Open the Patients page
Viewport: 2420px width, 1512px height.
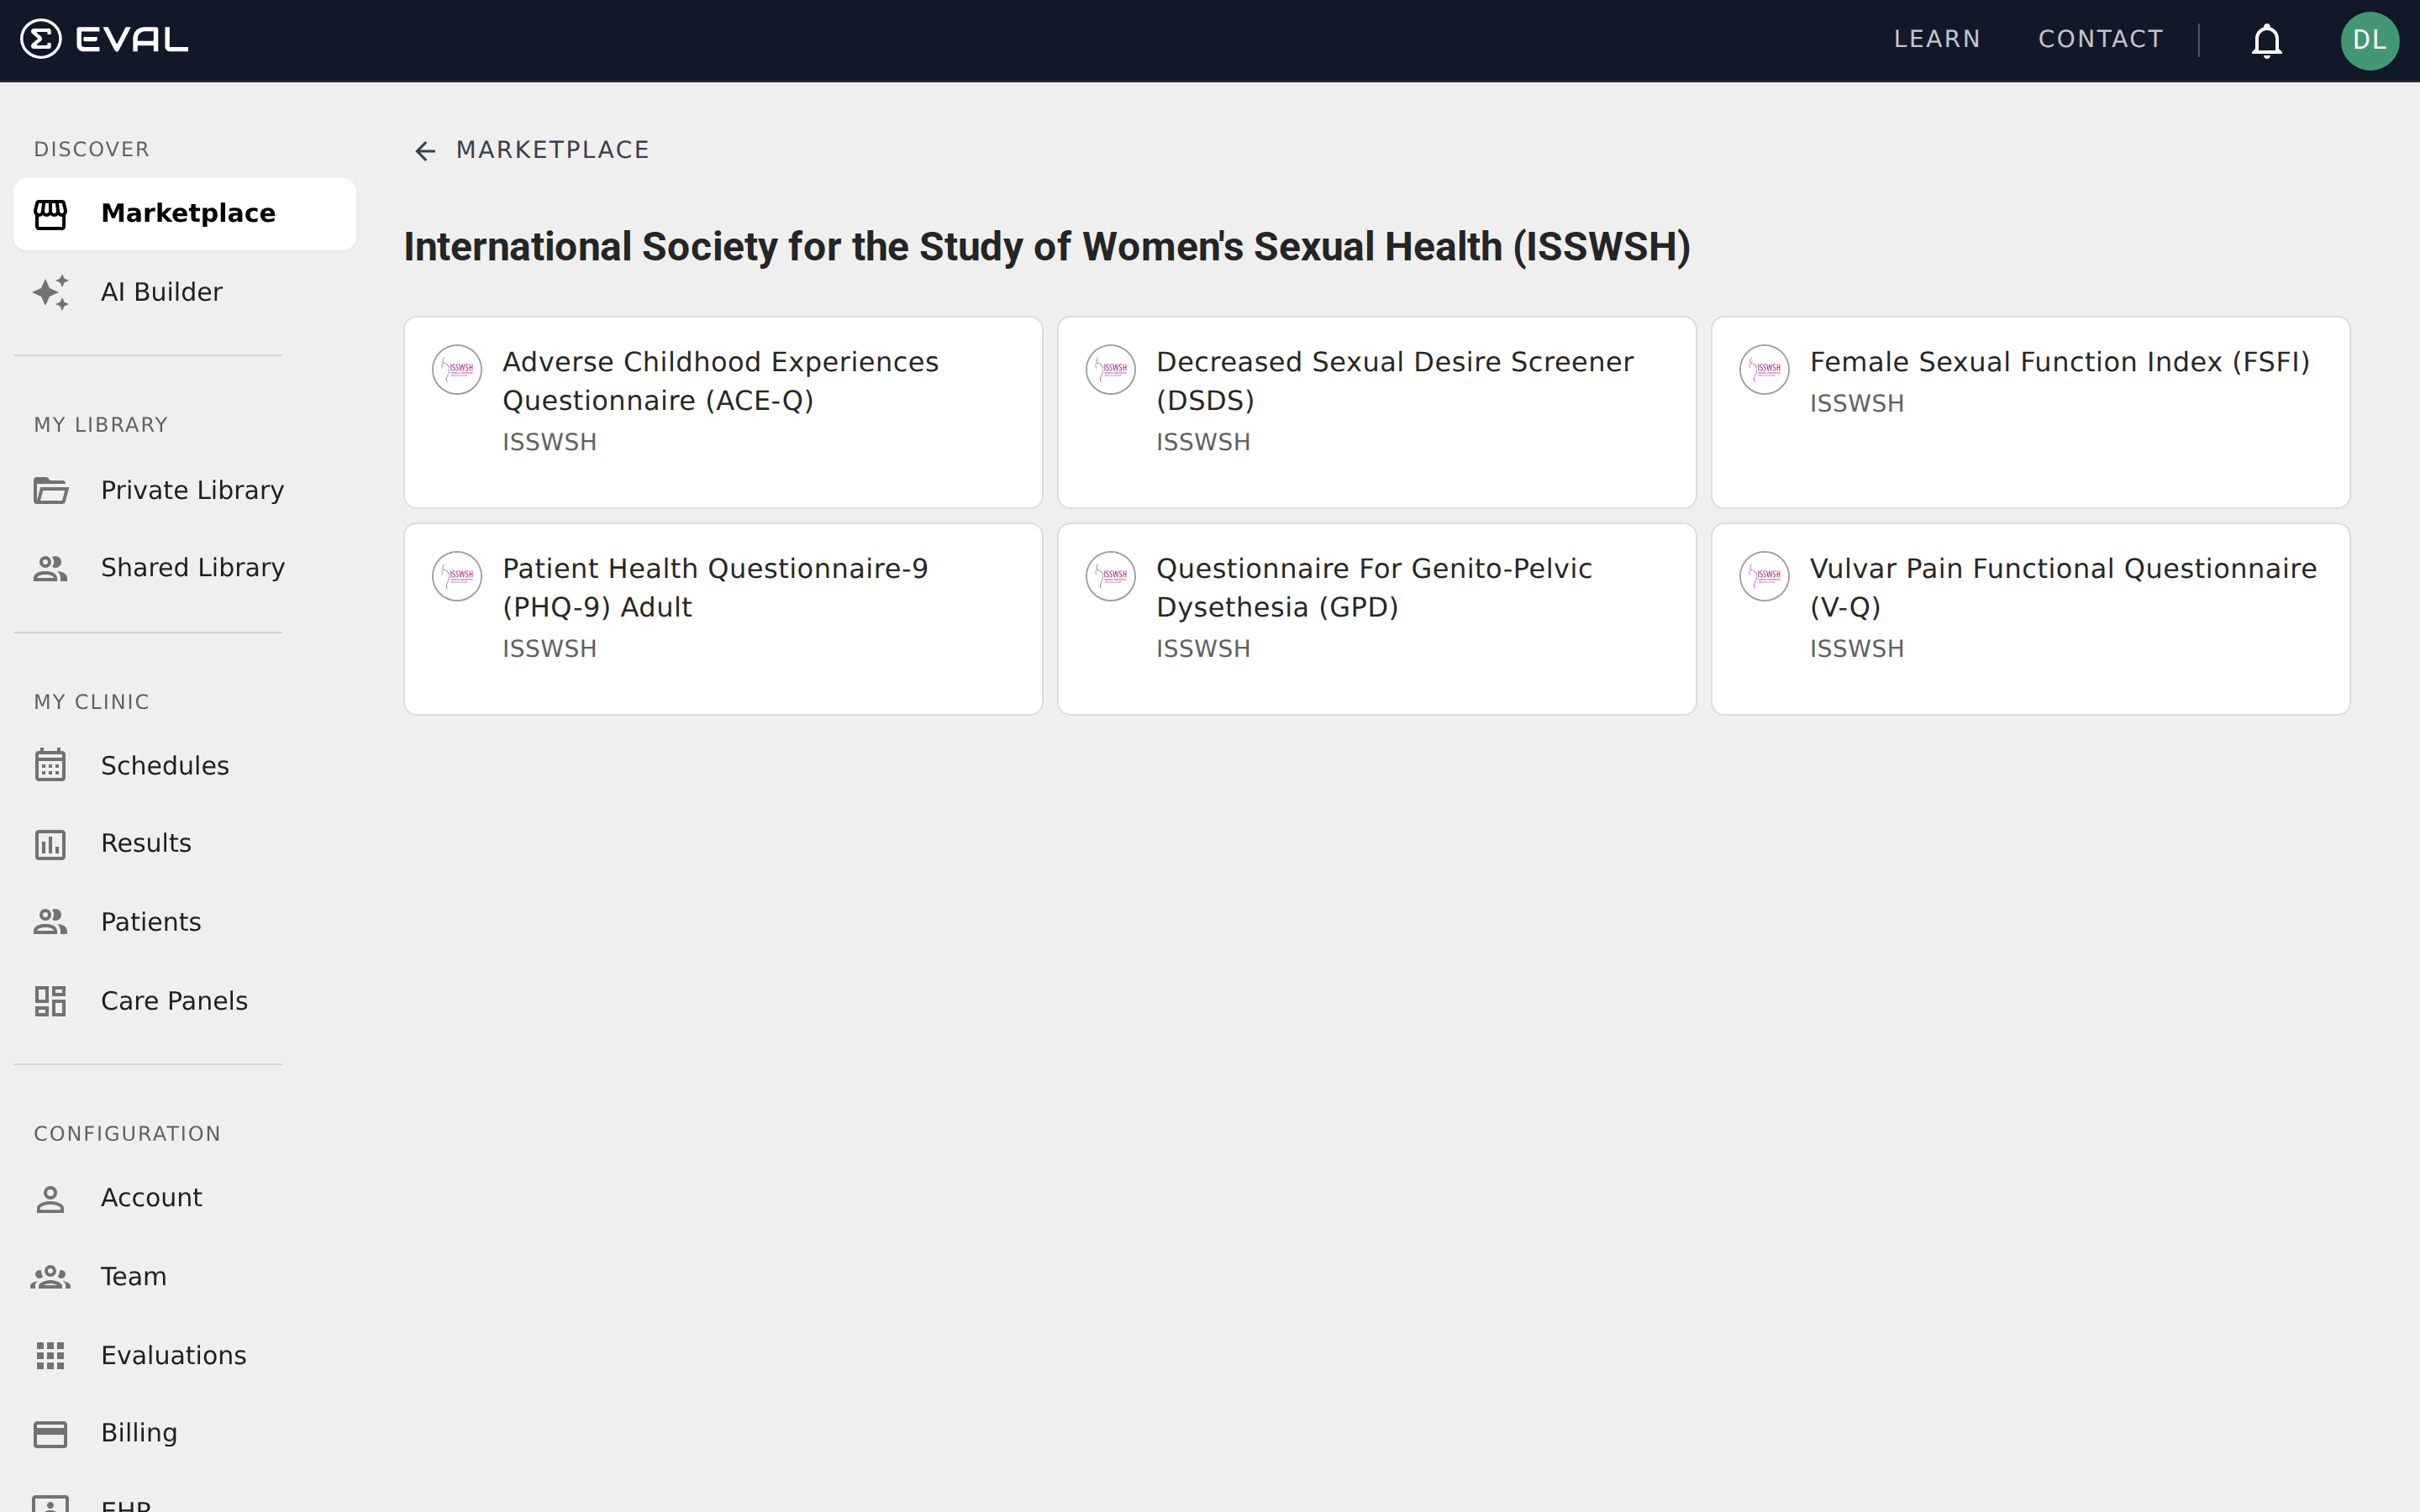[150, 922]
